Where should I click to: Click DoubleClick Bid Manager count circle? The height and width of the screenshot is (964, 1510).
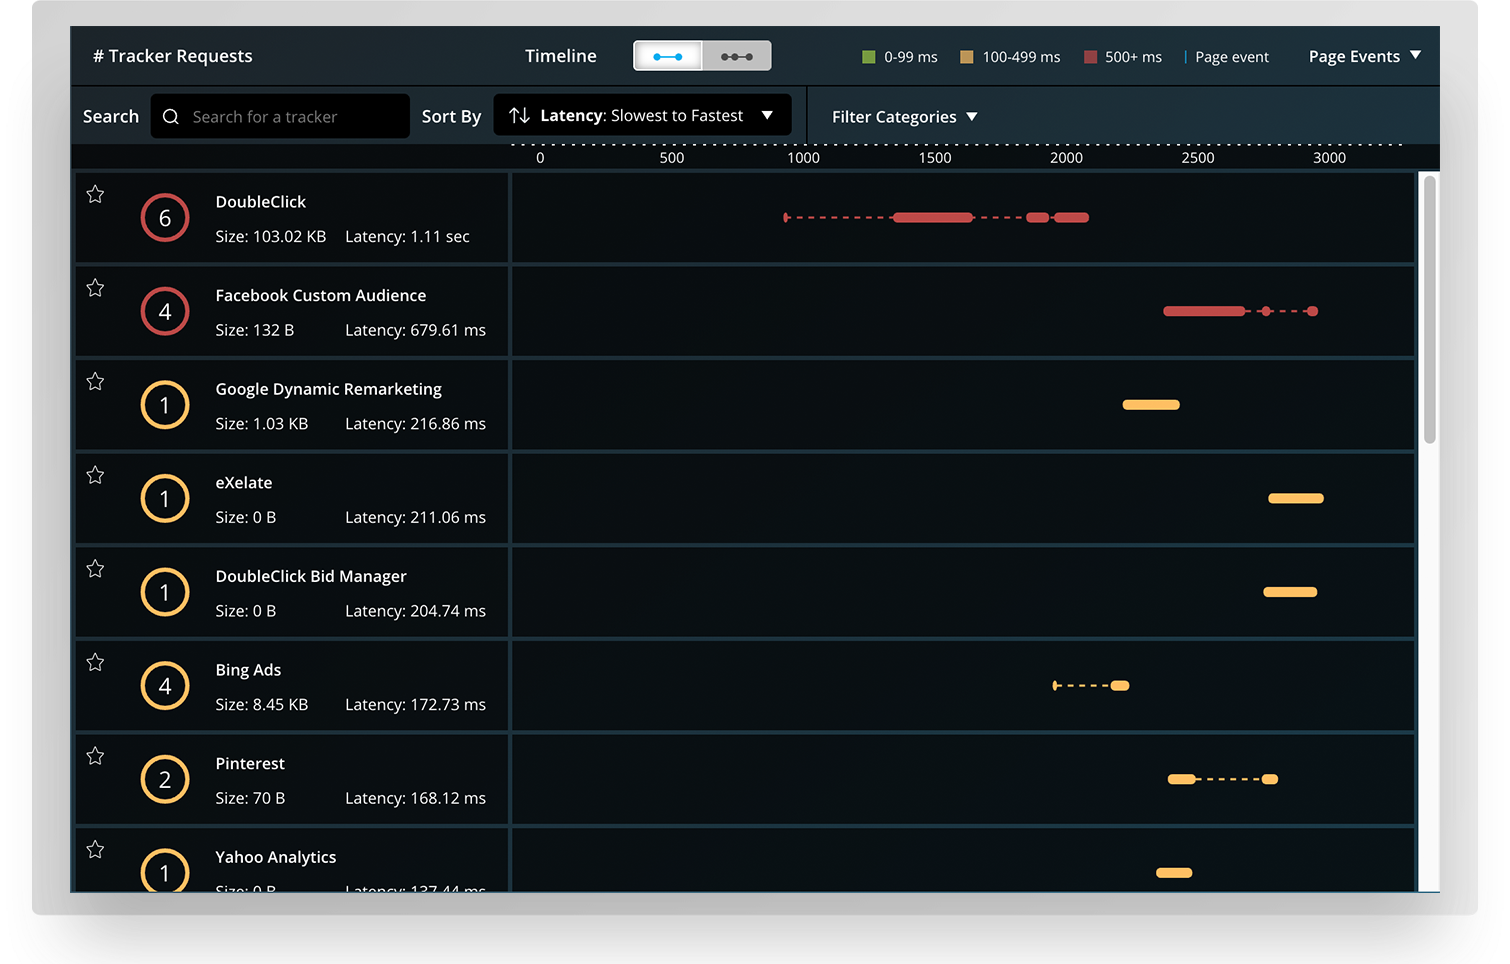tap(165, 592)
